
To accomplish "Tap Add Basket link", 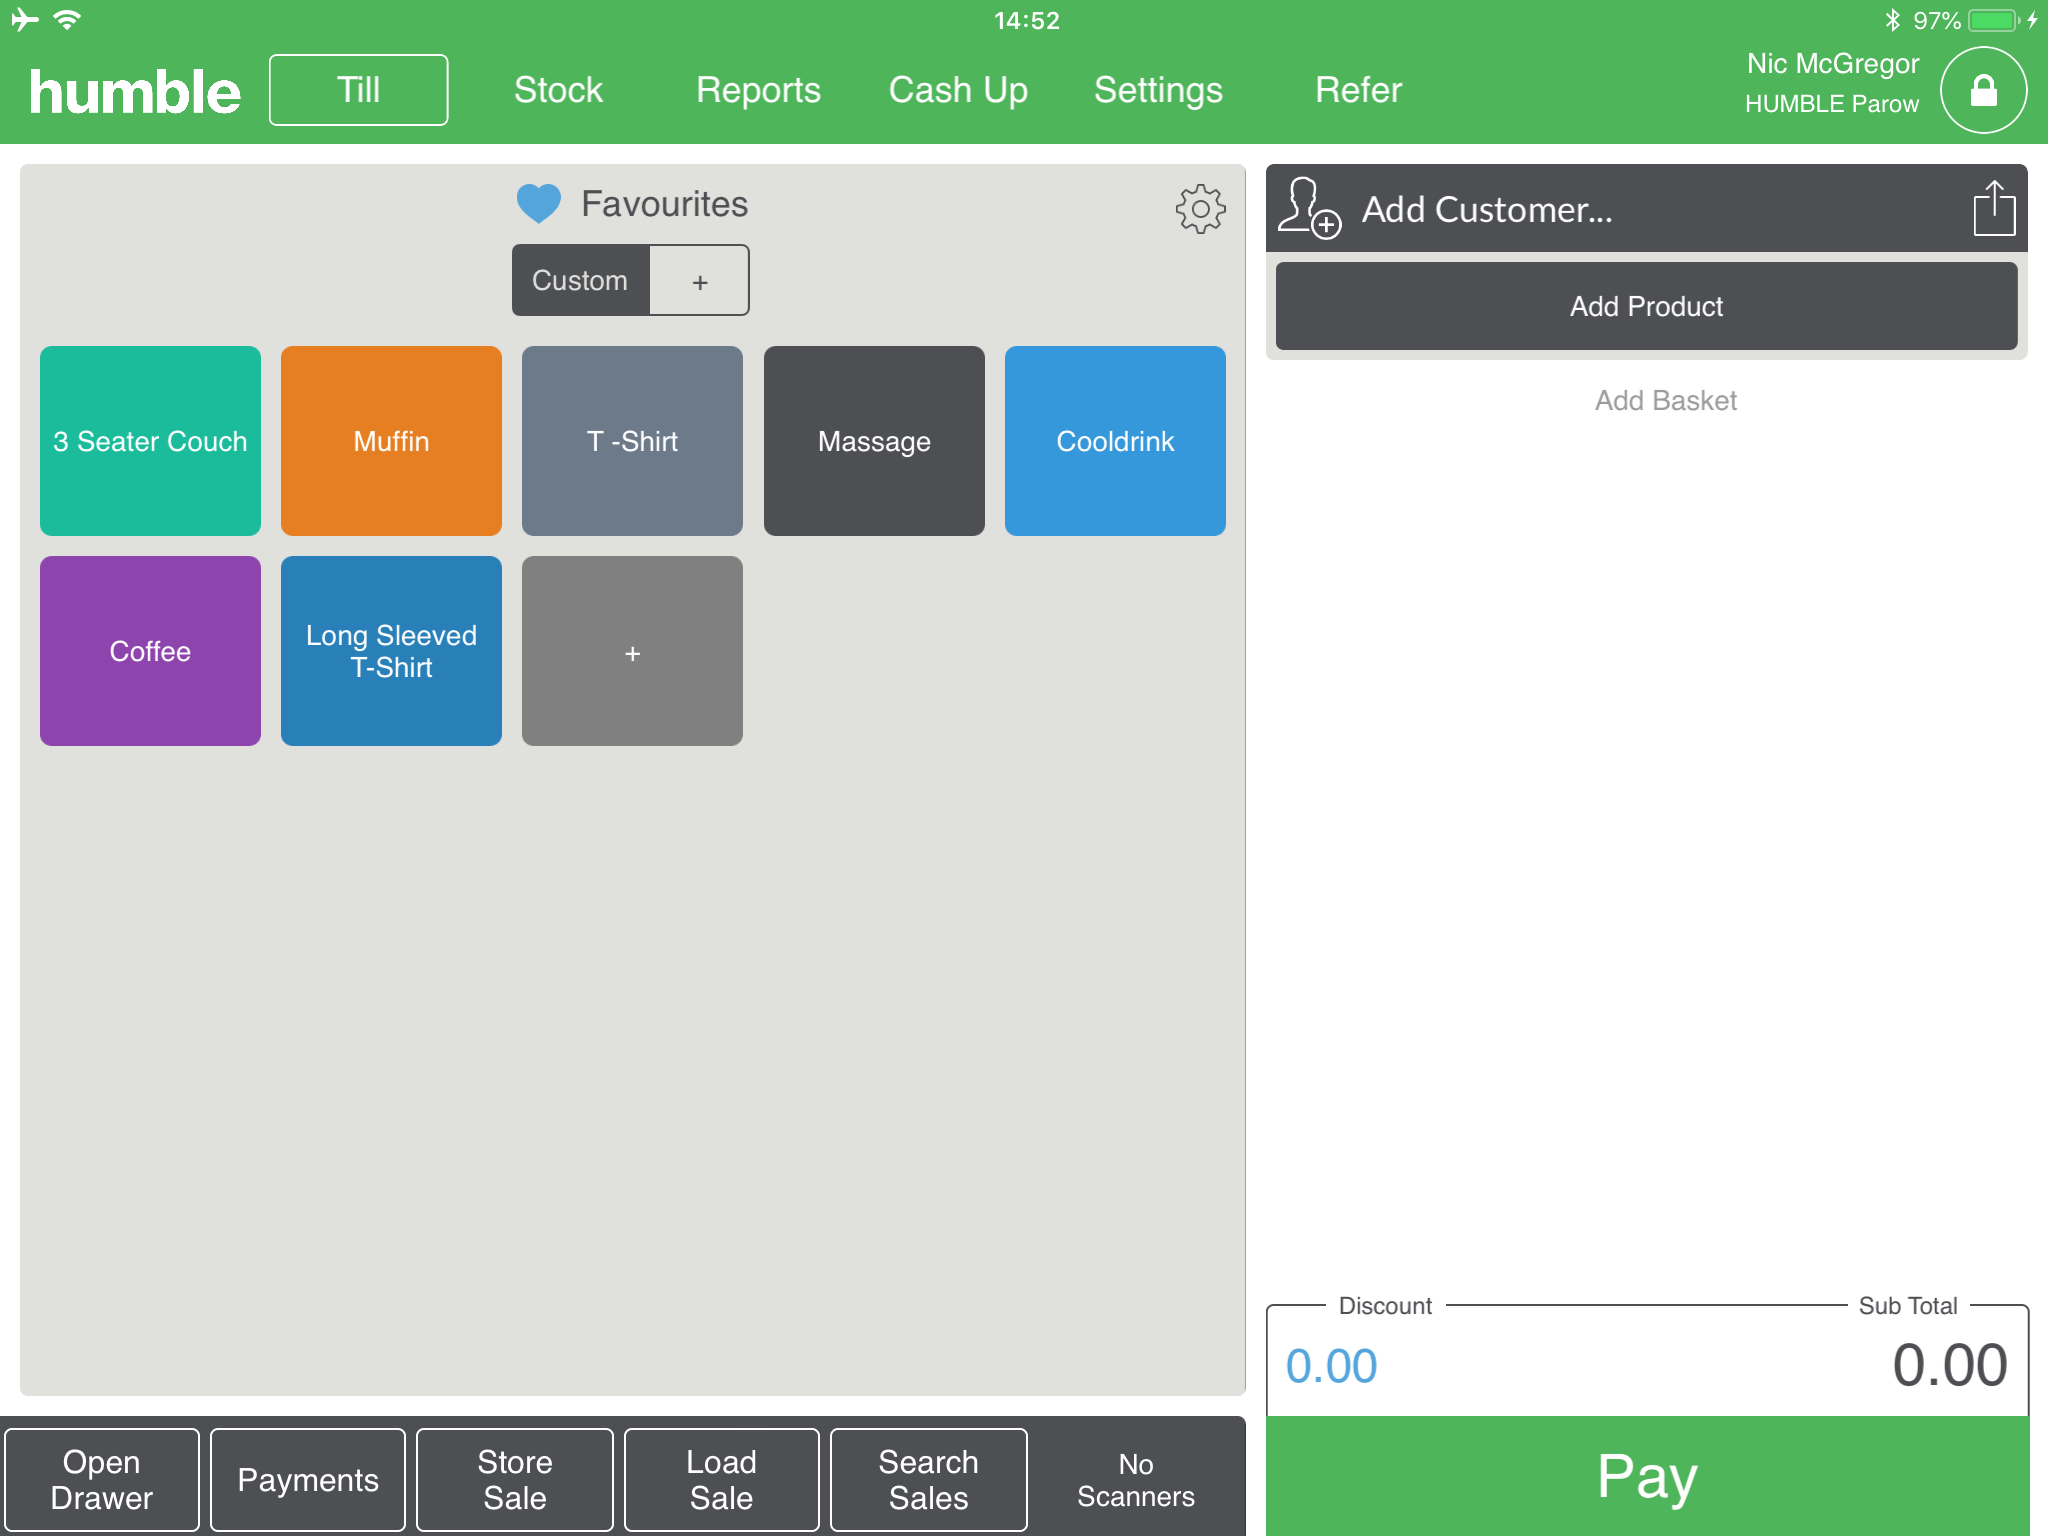I will pos(1665,401).
